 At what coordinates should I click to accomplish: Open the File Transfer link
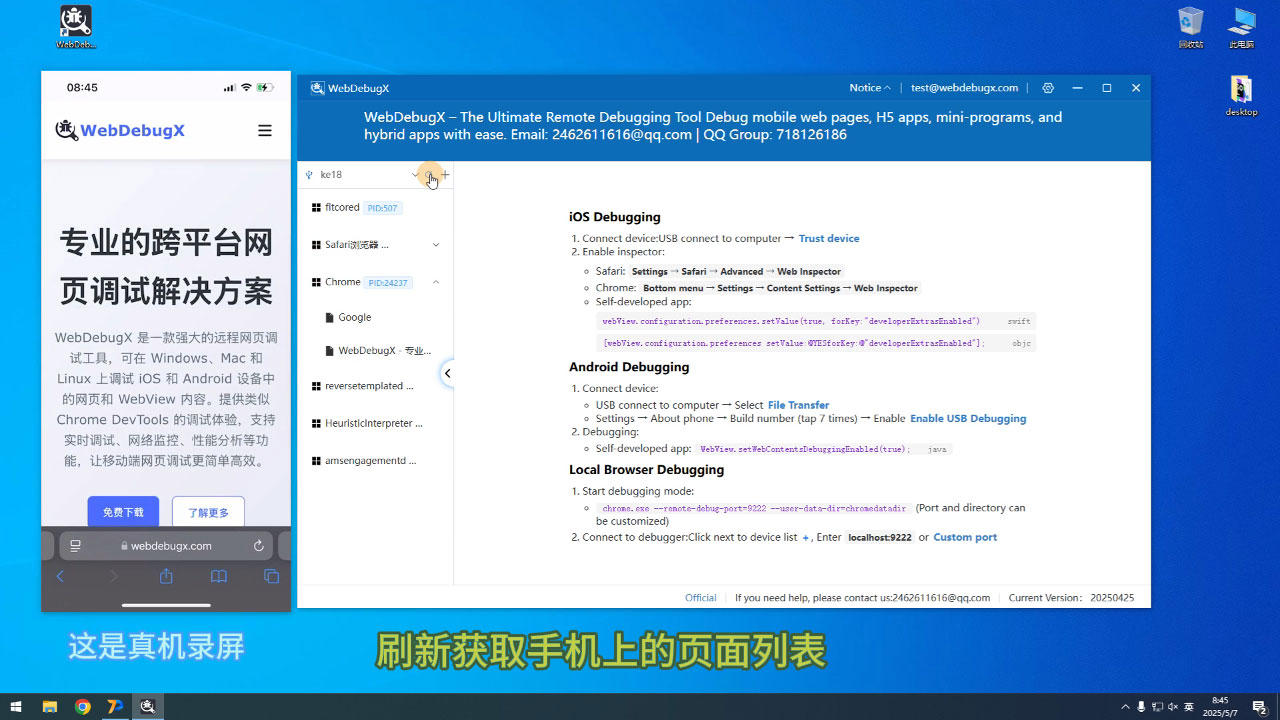[798, 405]
